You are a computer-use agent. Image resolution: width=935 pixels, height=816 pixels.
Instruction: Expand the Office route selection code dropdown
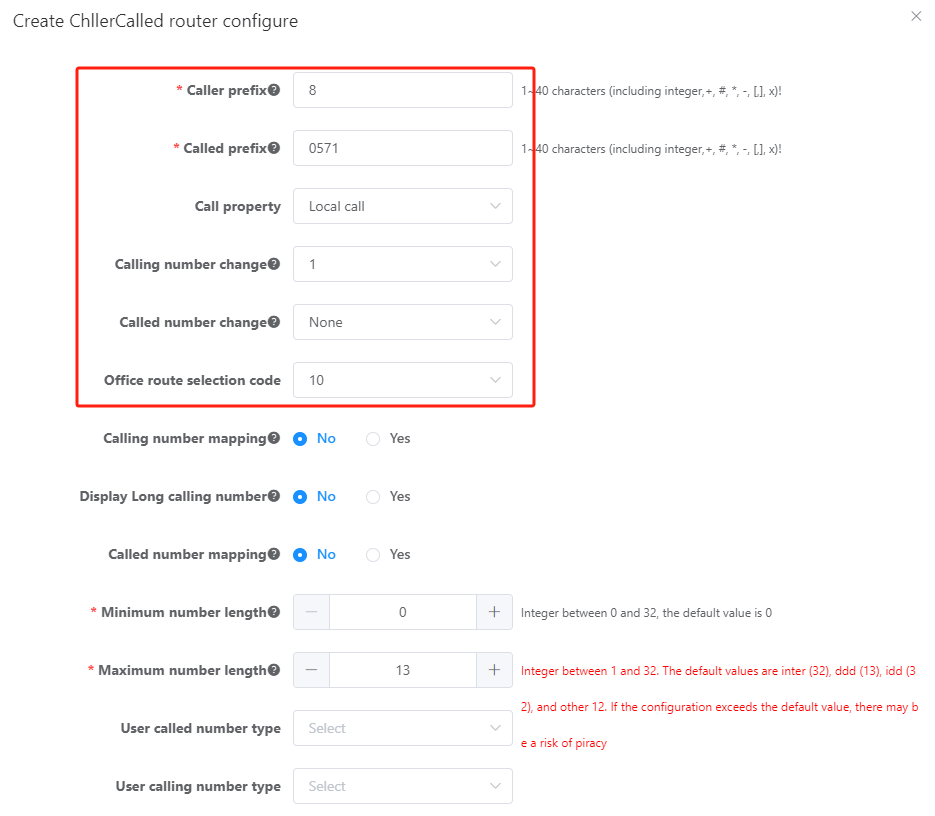(x=403, y=380)
